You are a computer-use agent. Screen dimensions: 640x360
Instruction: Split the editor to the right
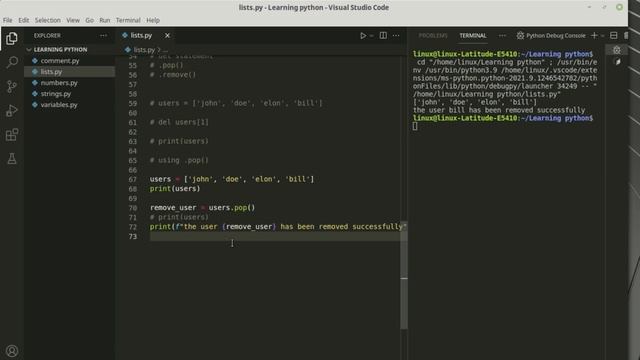(x=383, y=36)
